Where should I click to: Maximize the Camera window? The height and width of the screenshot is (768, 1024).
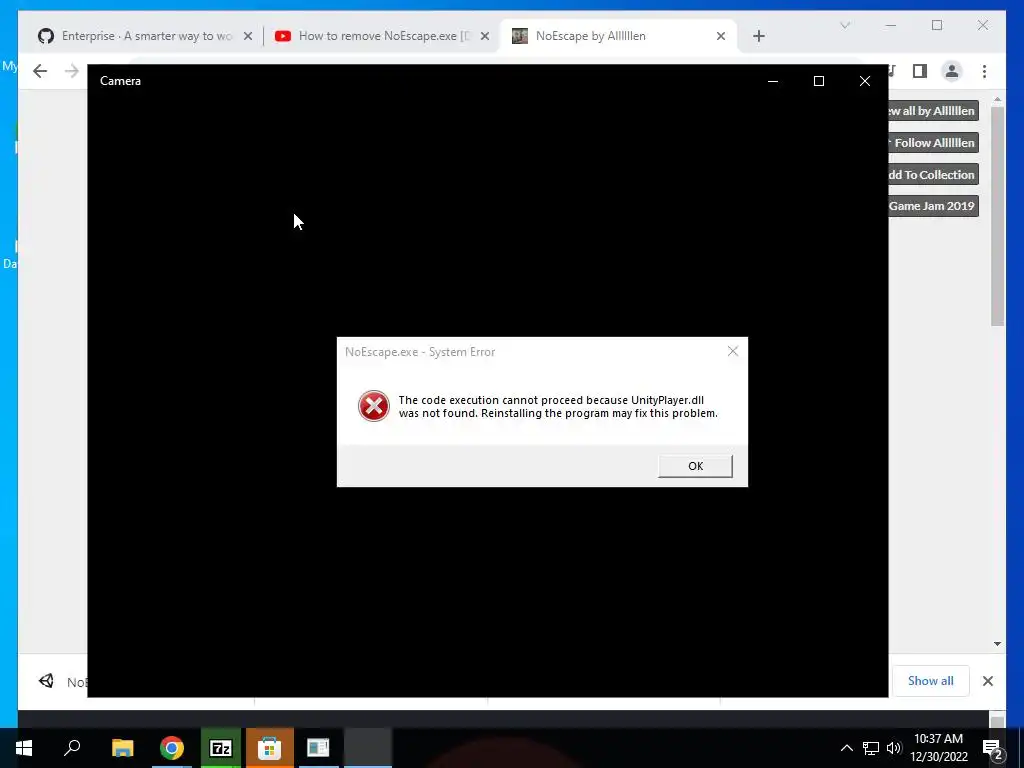coord(818,81)
